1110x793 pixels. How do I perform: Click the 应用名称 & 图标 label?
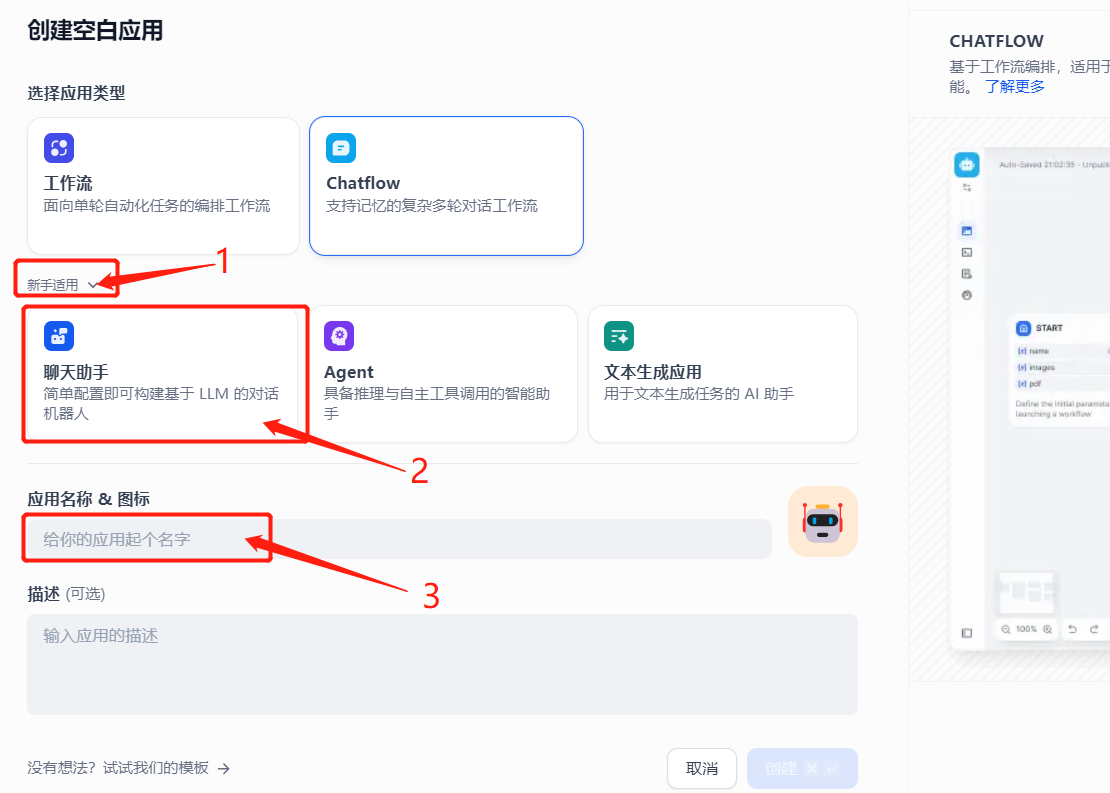point(88,499)
